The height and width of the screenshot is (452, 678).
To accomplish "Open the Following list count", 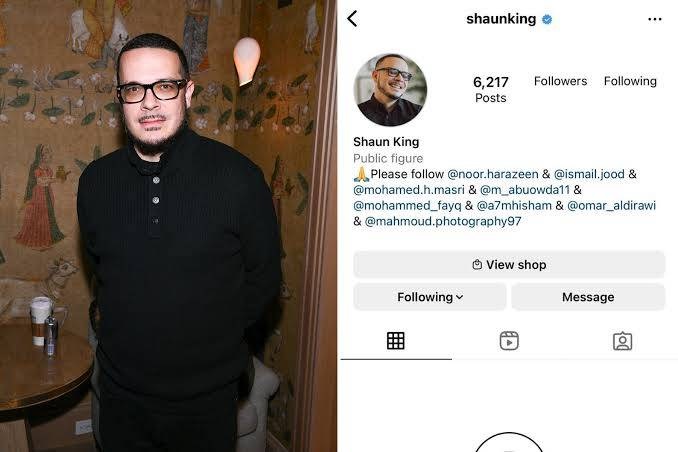I will (630, 81).
